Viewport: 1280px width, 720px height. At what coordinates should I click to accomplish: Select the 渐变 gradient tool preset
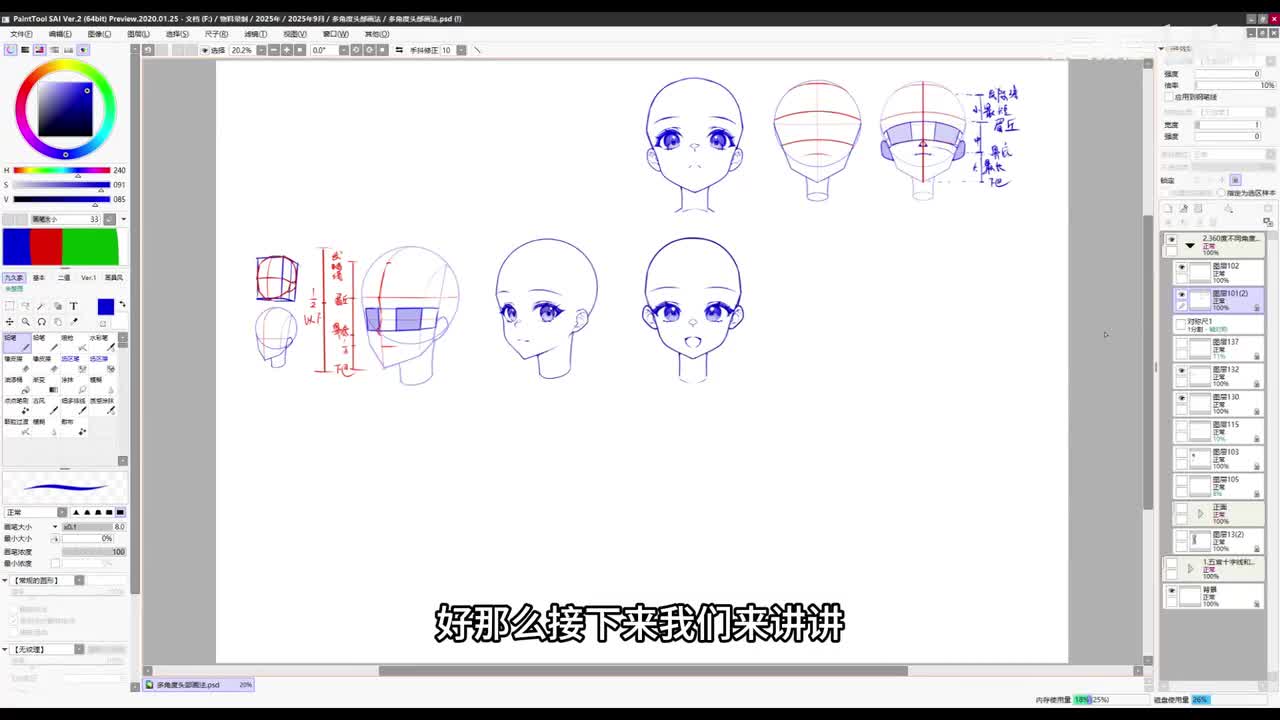point(45,385)
